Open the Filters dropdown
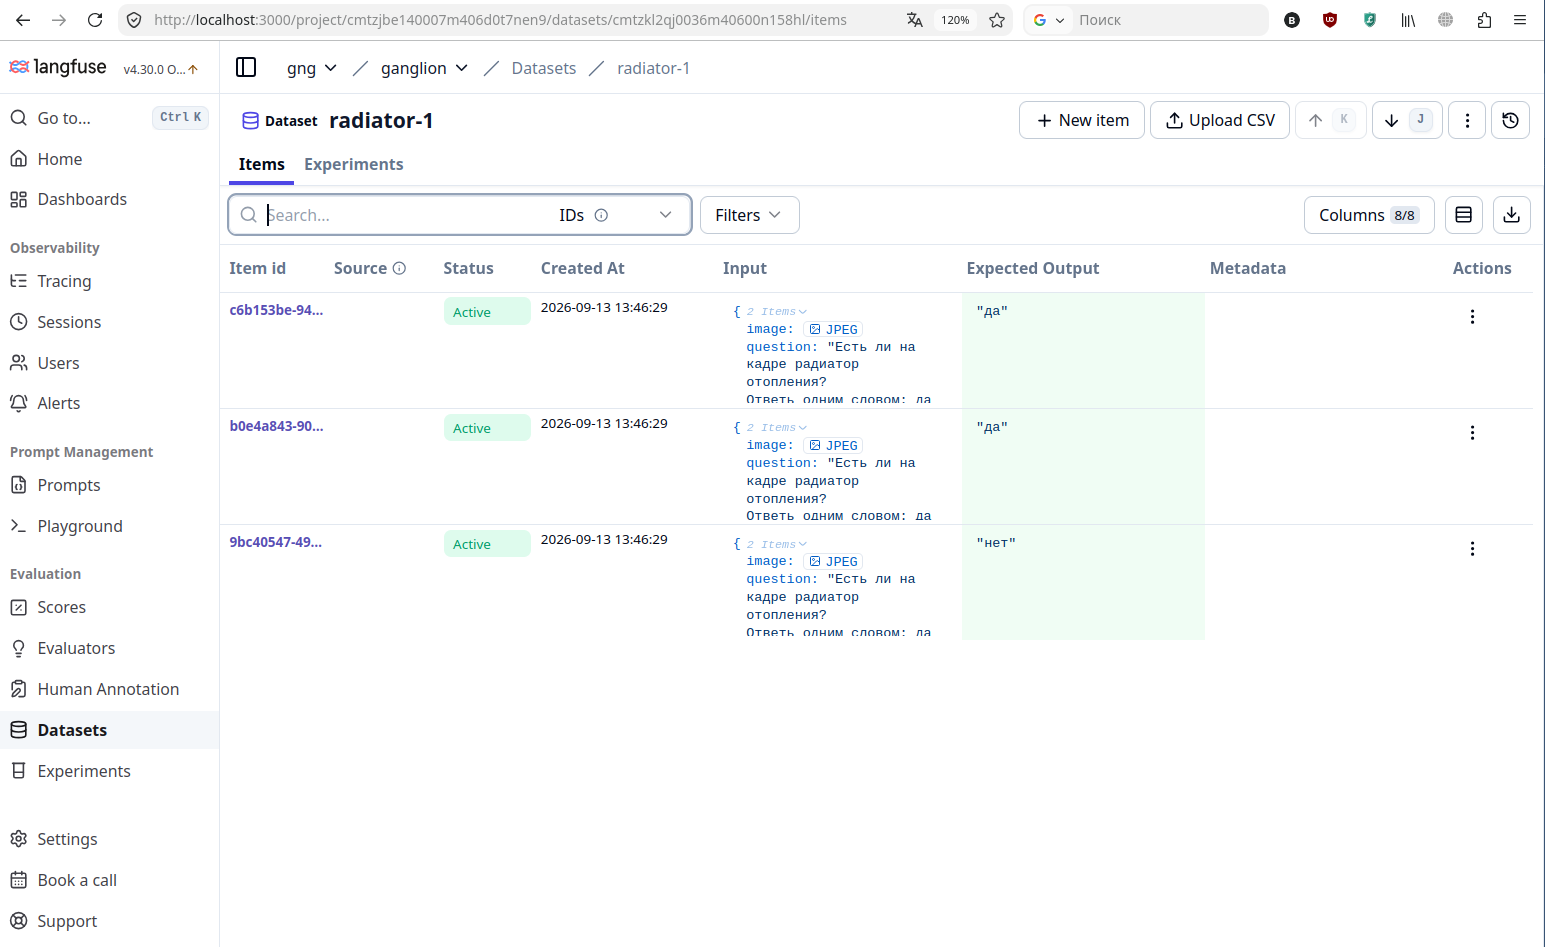 point(749,215)
